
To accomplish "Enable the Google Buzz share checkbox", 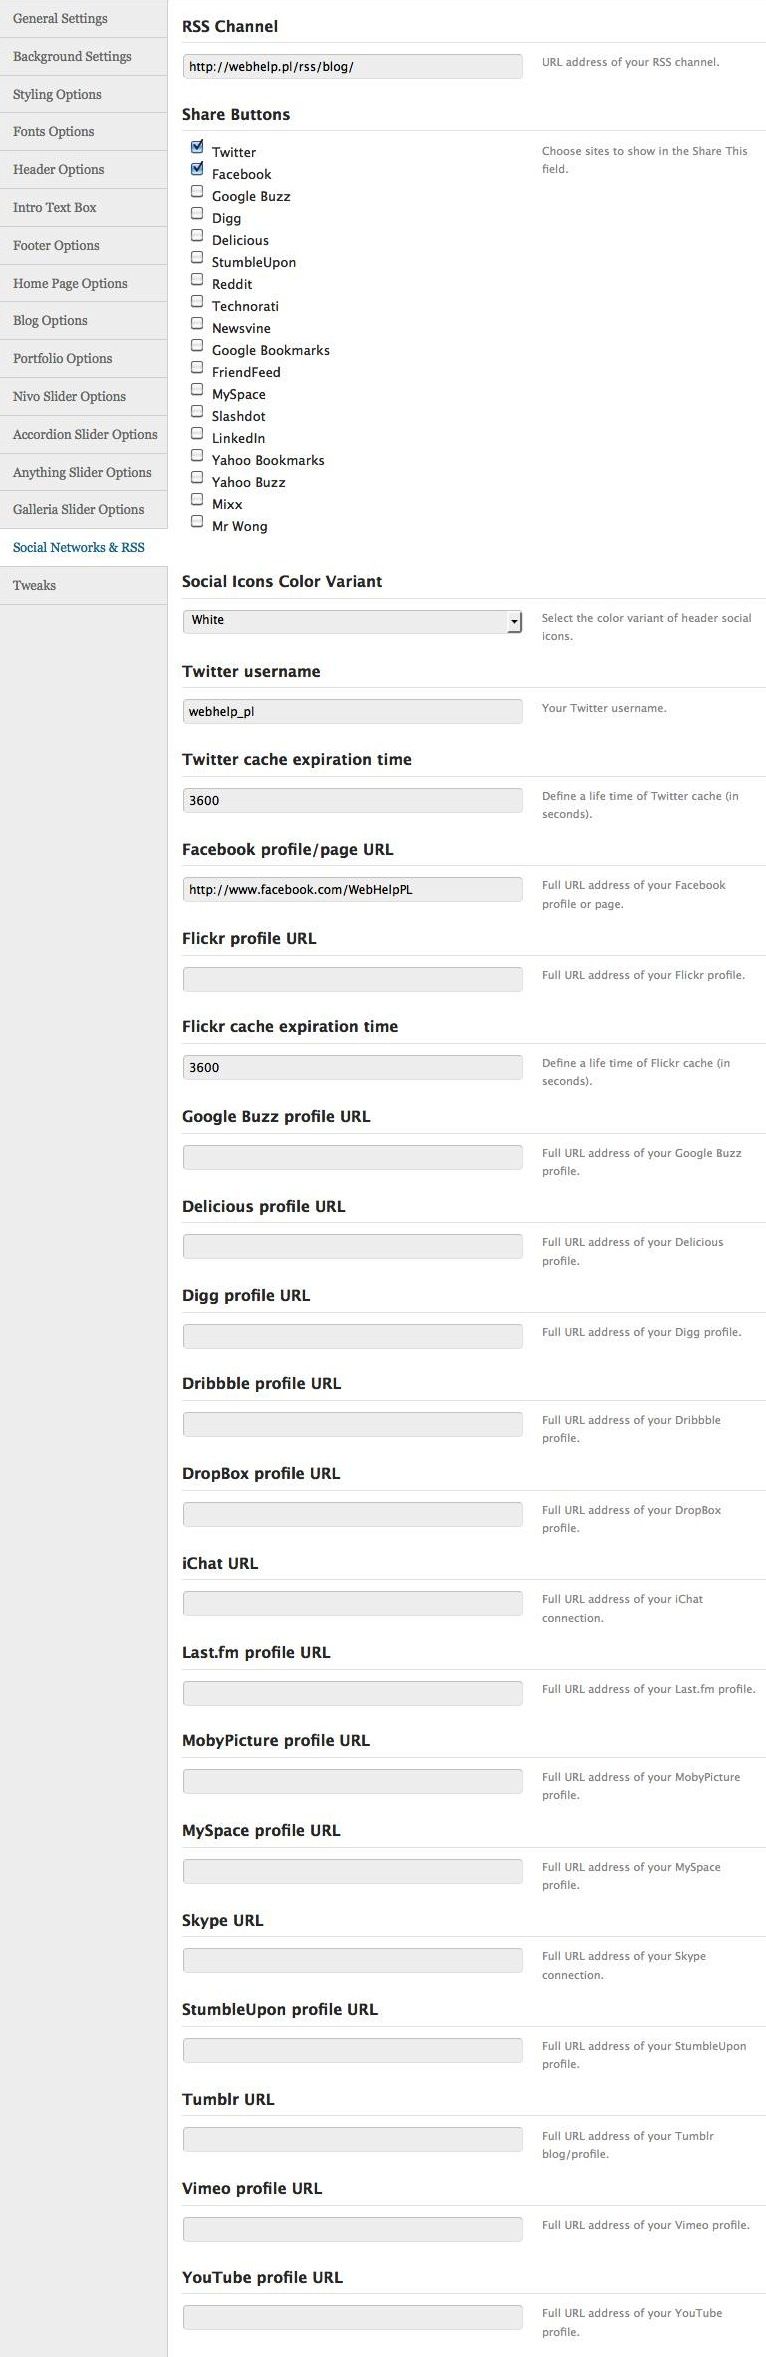I will (x=197, y=191).
